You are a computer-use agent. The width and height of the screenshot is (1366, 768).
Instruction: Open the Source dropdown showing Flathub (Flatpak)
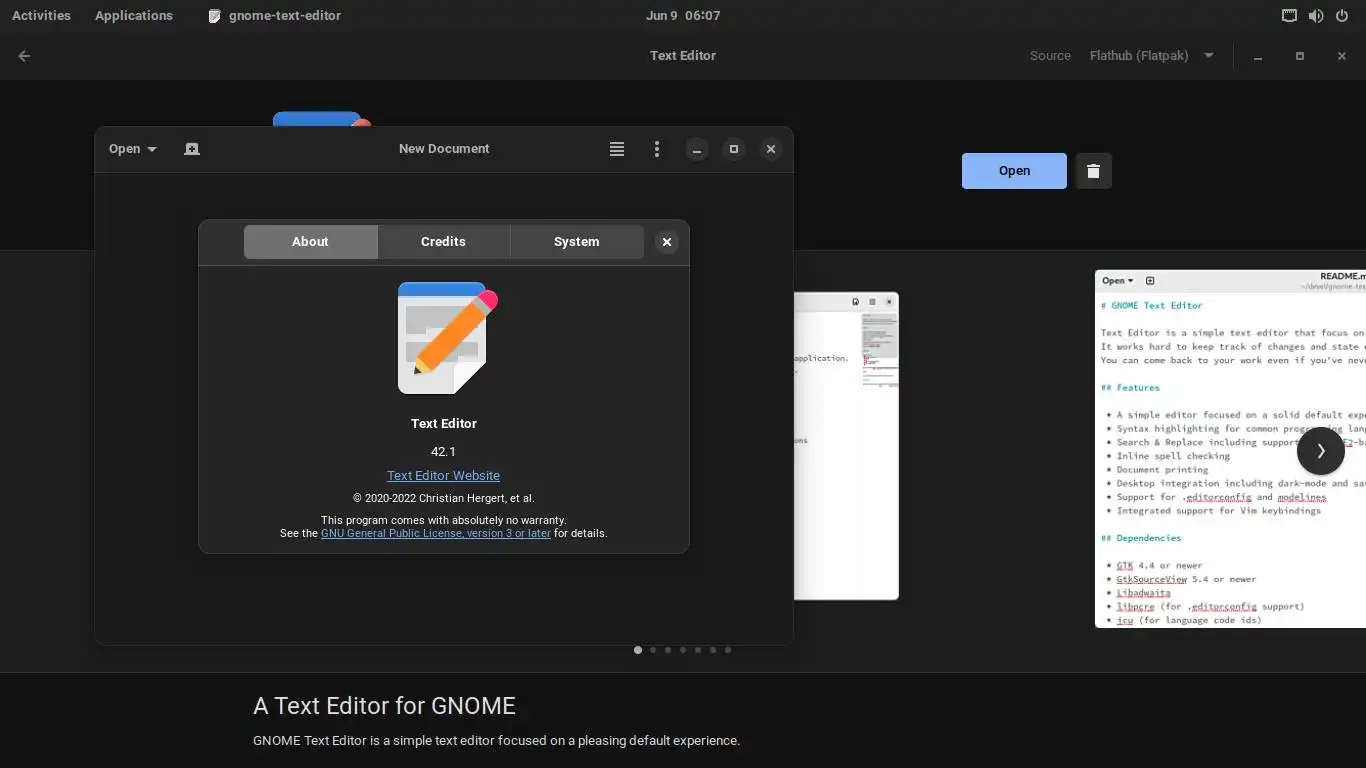pyautogui.click(x=1152, y=56)
